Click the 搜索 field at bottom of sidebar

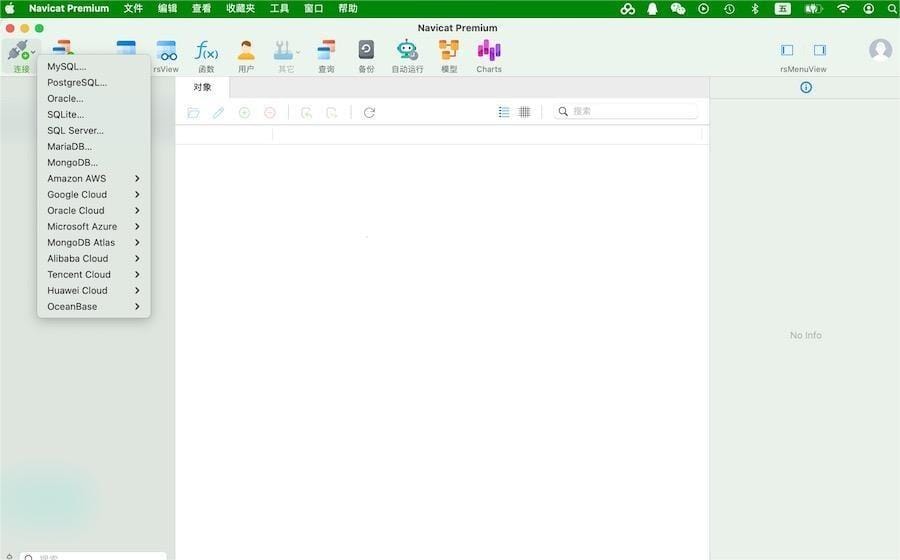(x=94, y=557)
